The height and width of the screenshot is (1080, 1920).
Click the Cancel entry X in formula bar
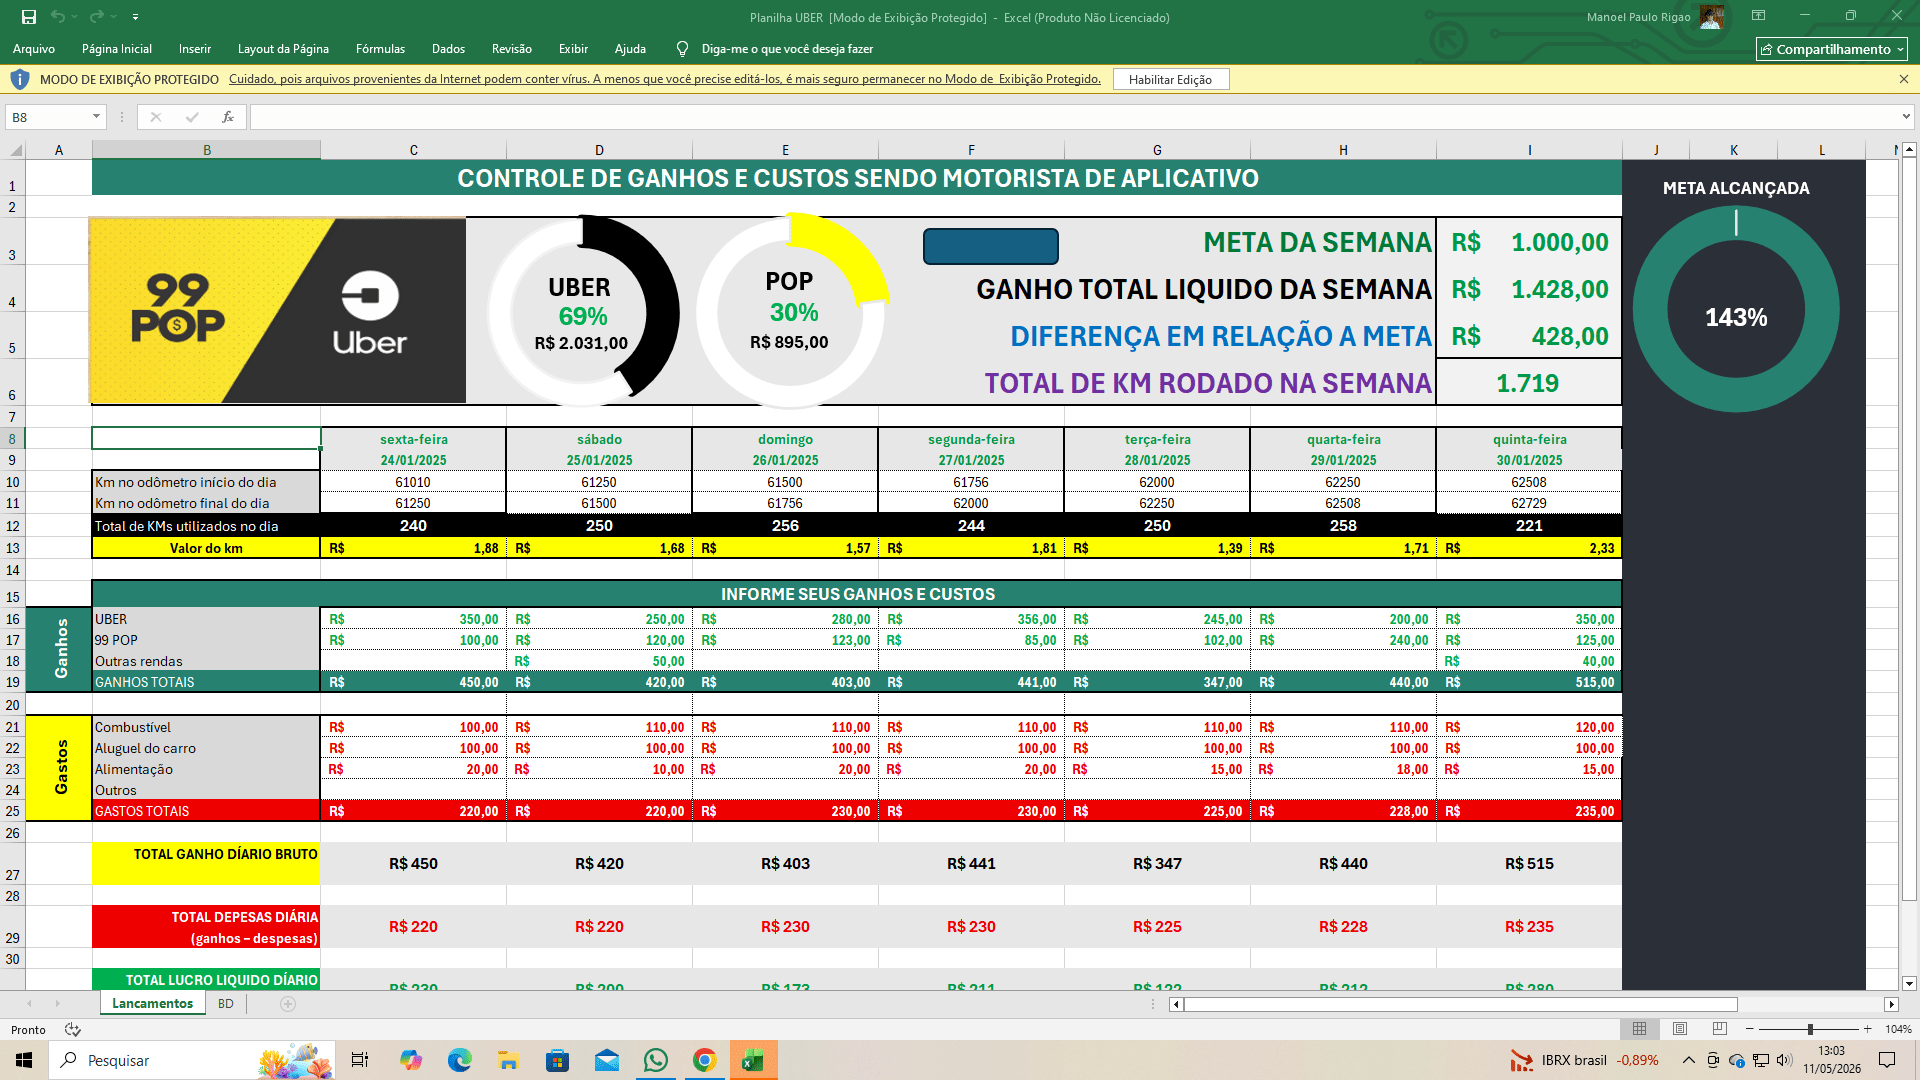point(156,117)
